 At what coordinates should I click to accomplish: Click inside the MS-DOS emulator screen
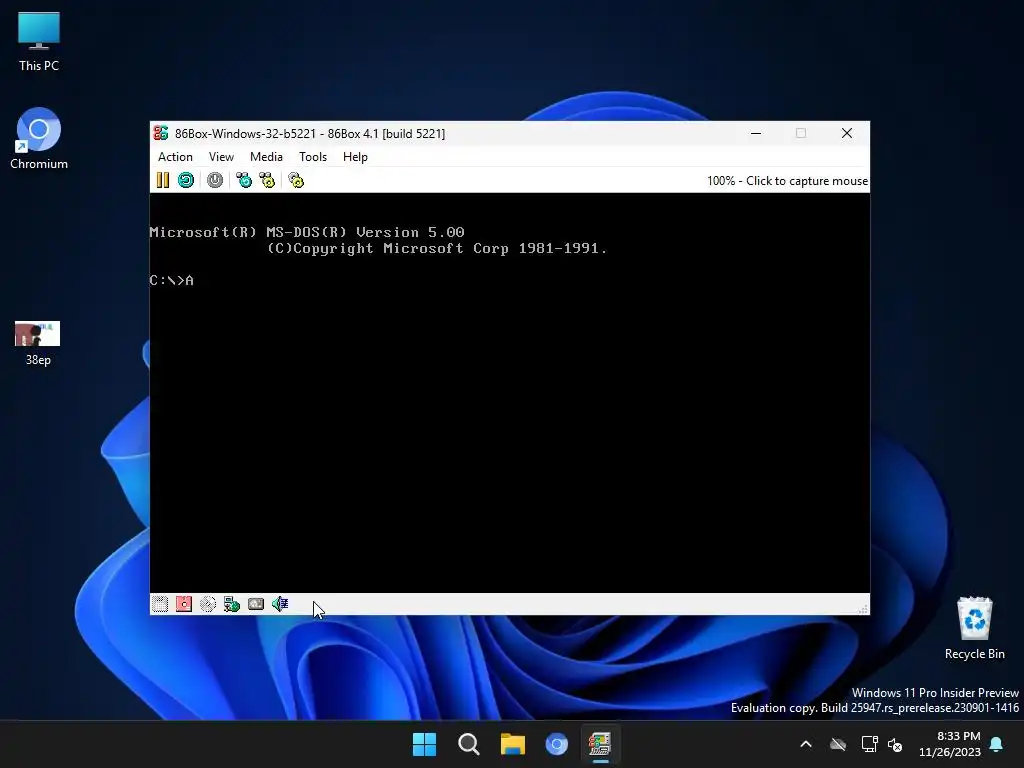pyautogui.click(x=509, y=392)
